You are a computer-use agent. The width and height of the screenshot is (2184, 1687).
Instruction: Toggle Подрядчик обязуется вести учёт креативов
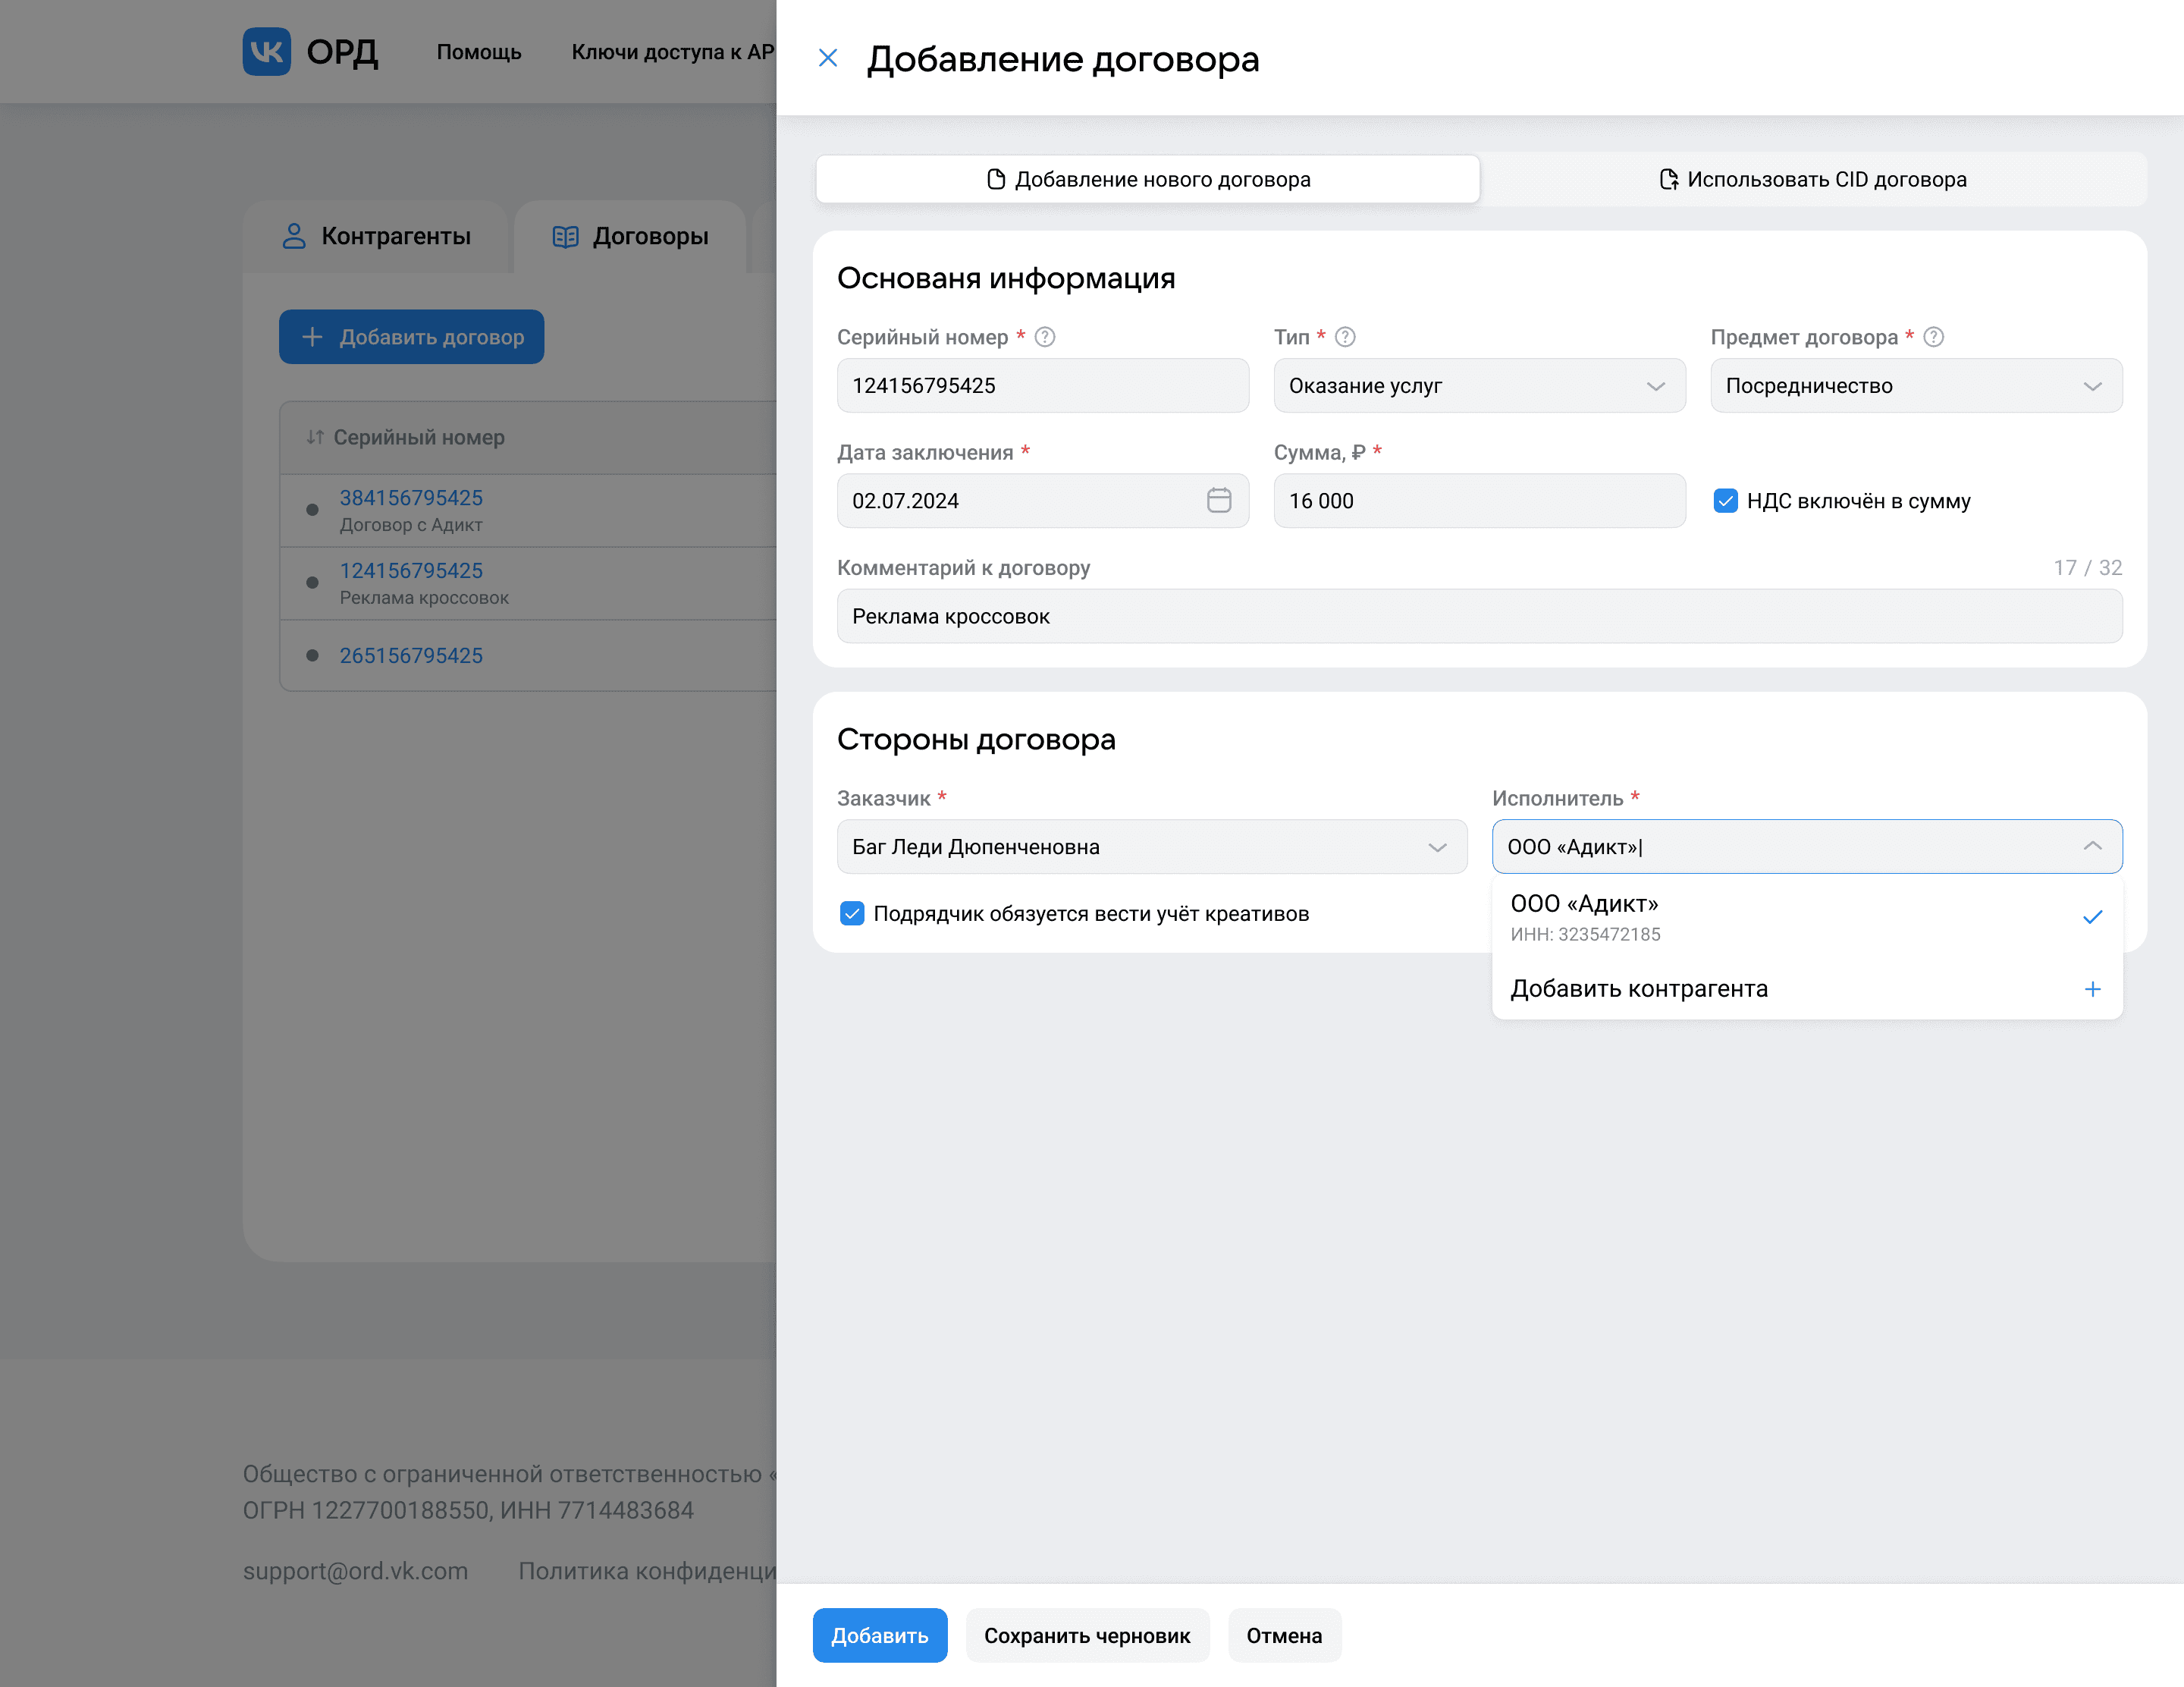coord(852,913)
